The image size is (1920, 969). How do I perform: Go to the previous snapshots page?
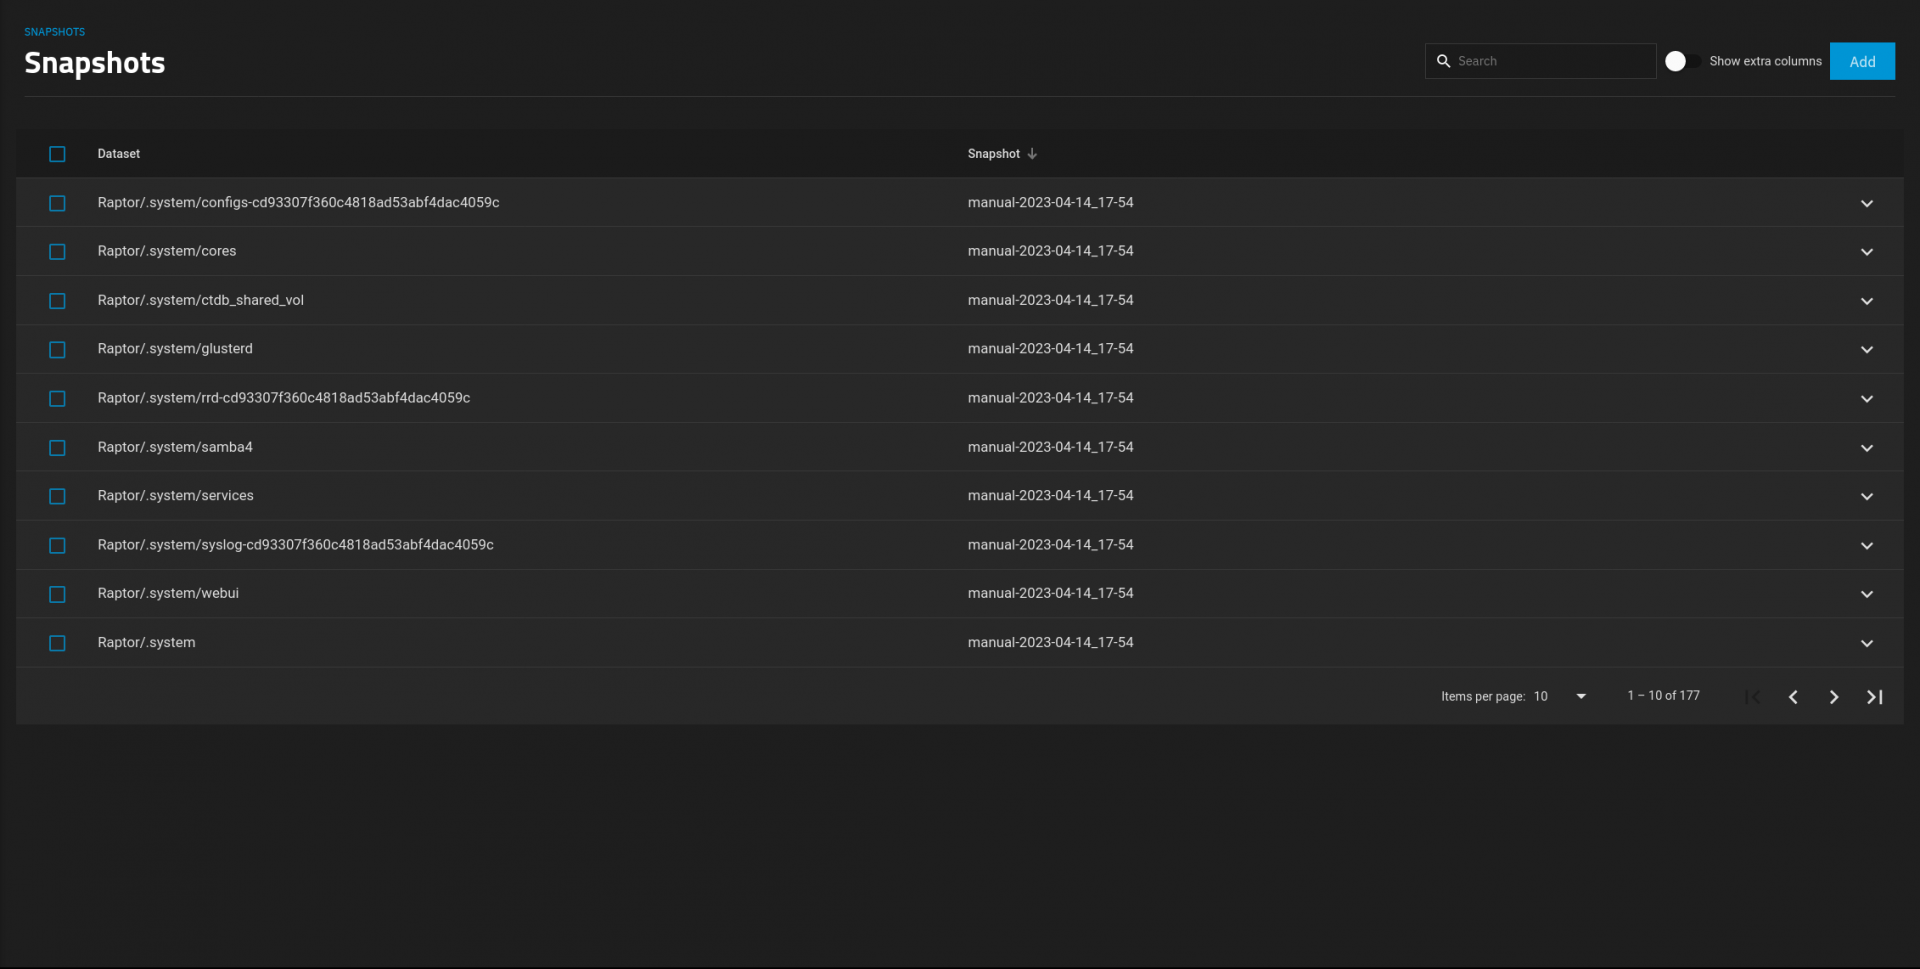point(1793,697)
